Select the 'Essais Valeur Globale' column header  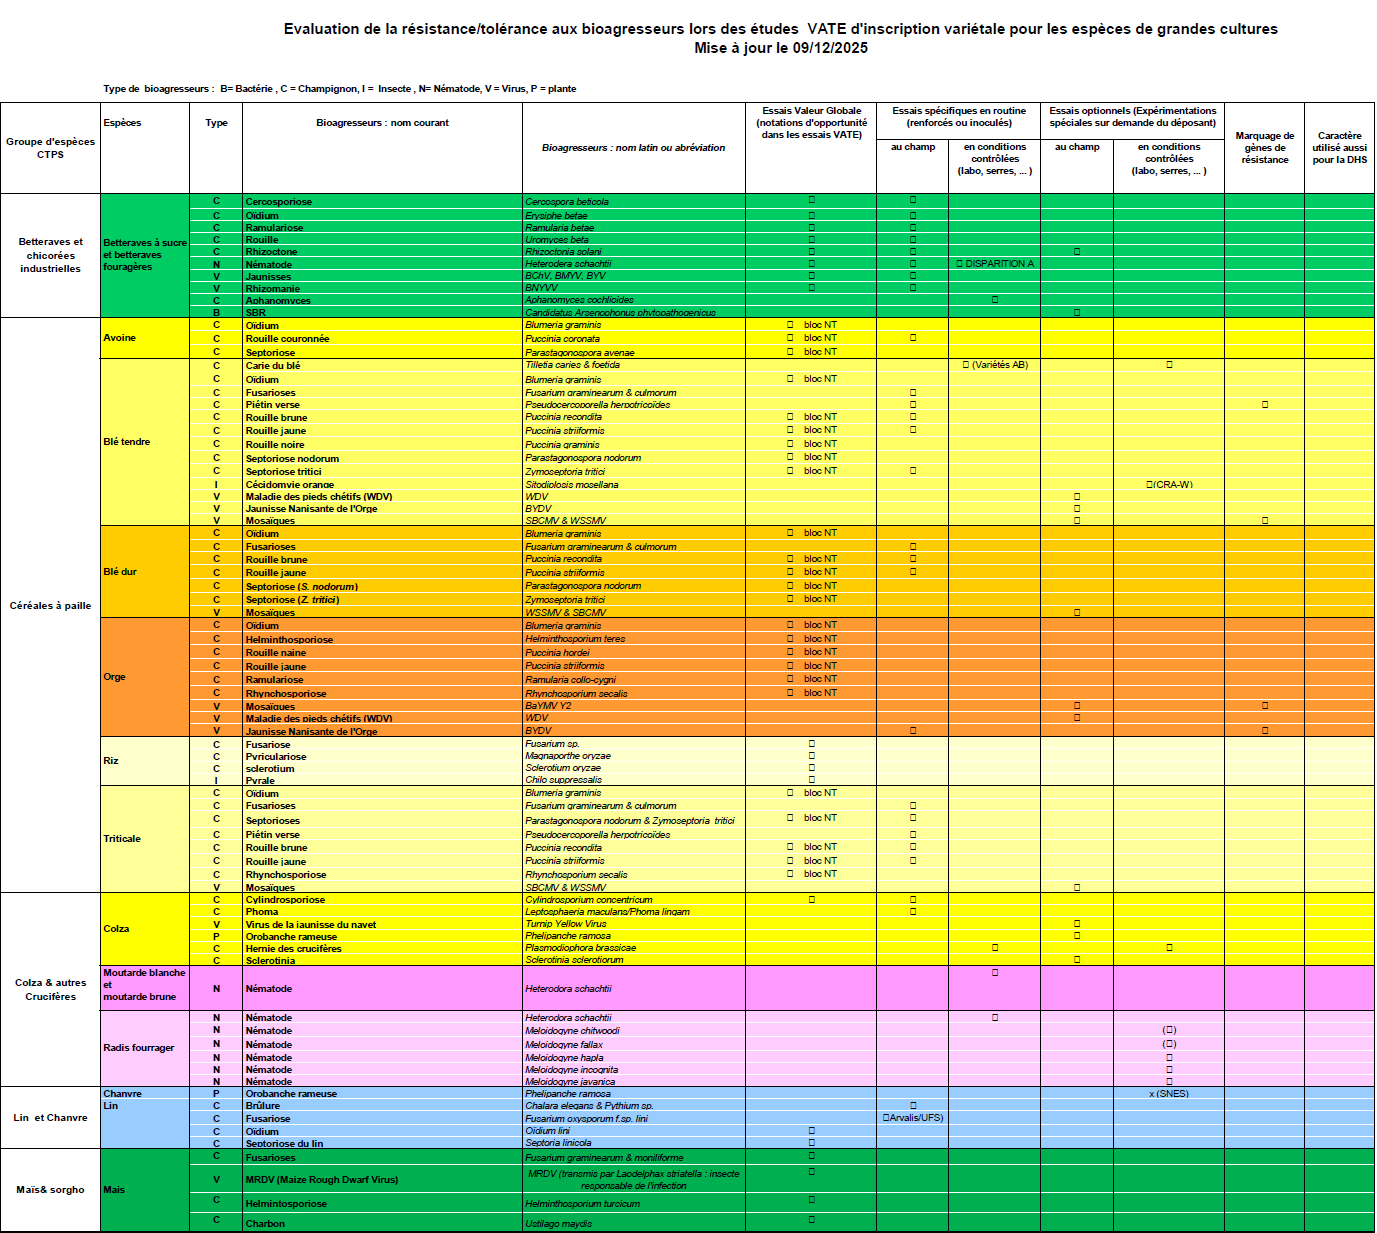(x=811, y=123)
